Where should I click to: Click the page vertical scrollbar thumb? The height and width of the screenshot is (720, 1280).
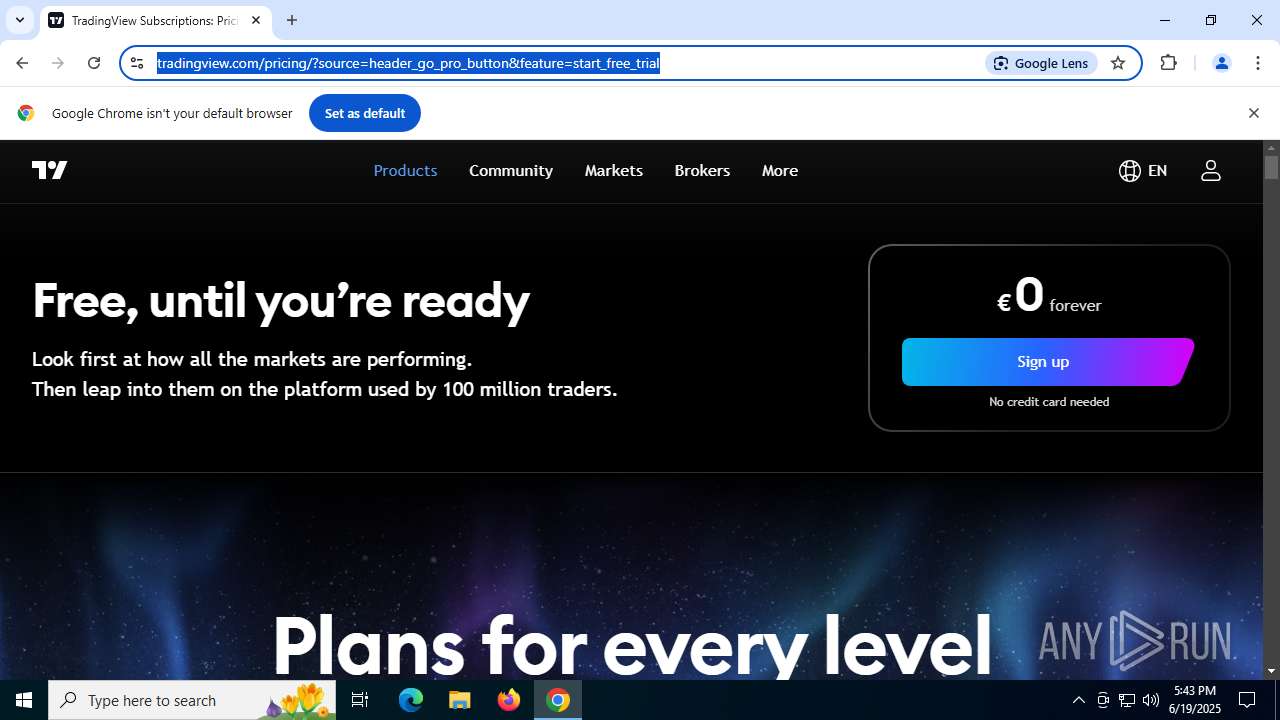[x=1271, y=167]
